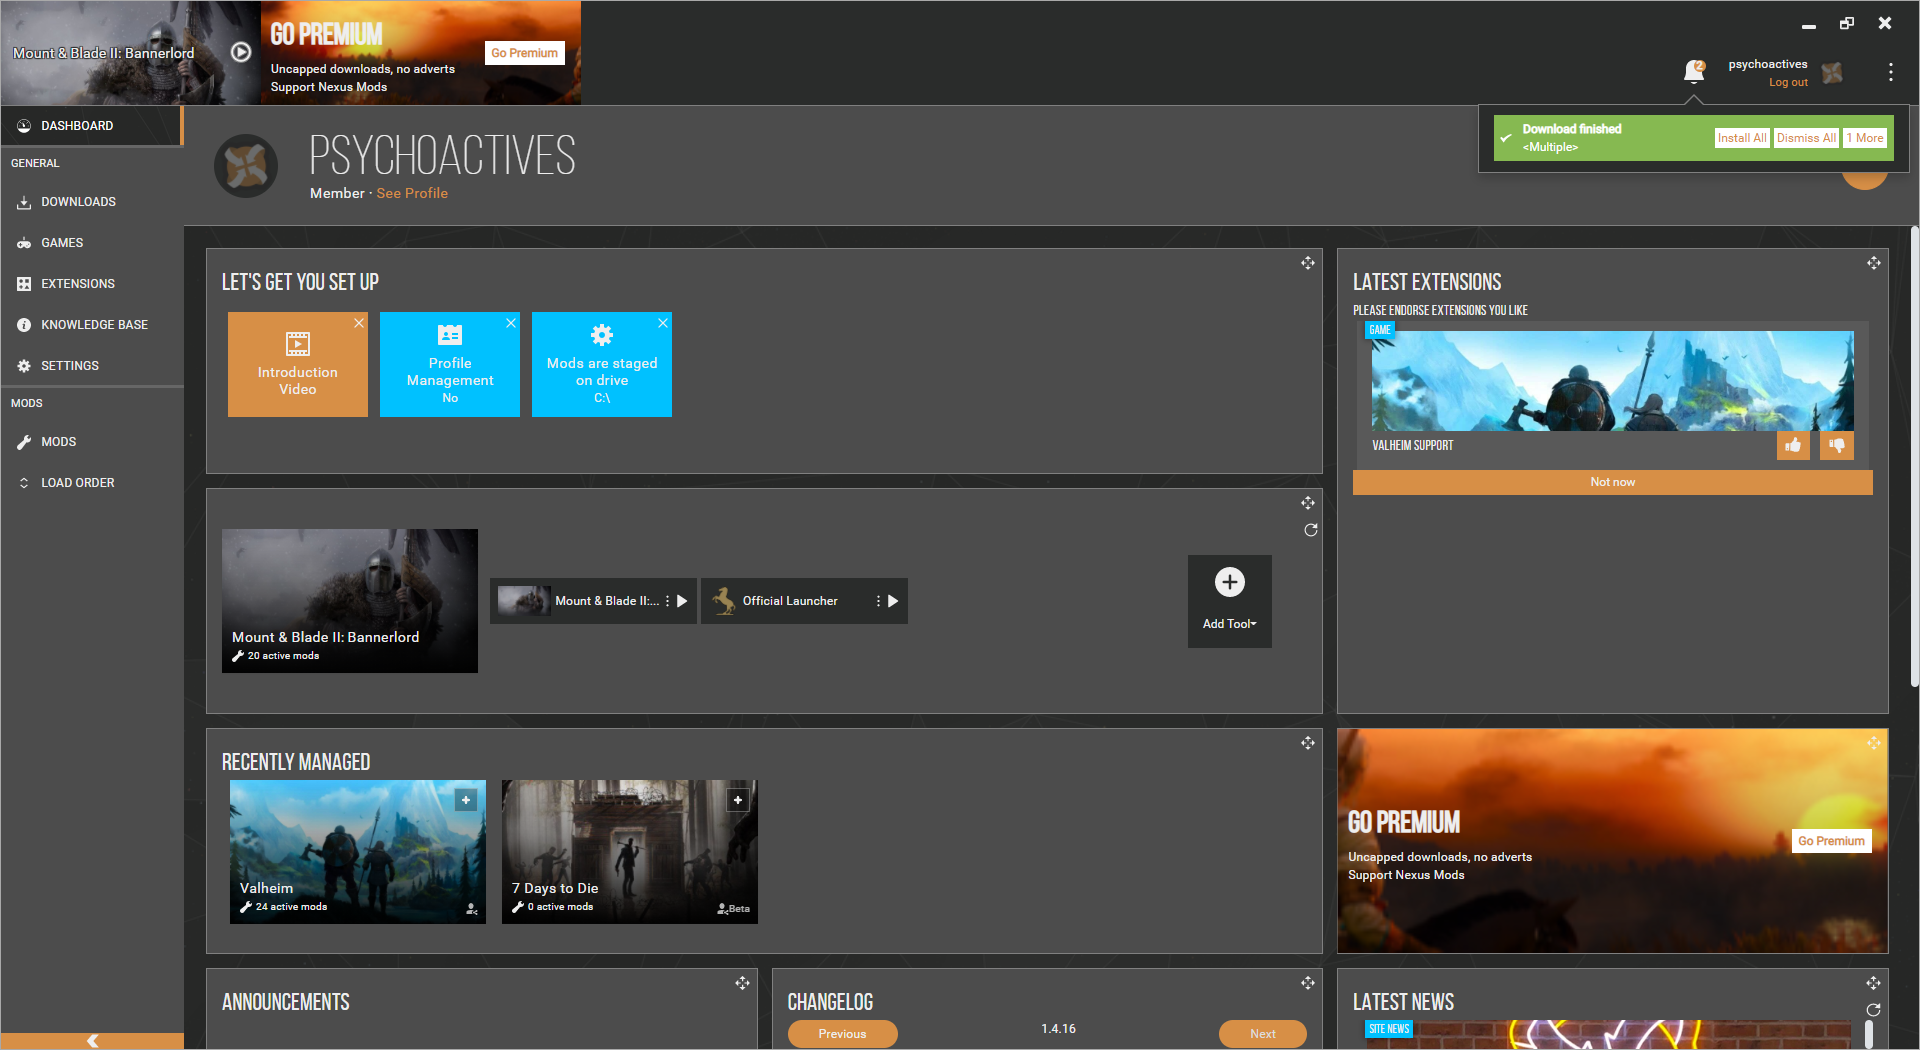Open Games in the sidebar
This screenshot has height=1050, width=1920.
pyautogui.click(x=92, y=243)
